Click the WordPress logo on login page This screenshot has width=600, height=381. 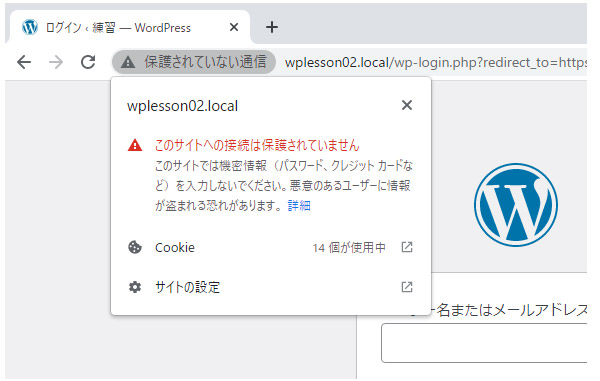pos(515,205)
